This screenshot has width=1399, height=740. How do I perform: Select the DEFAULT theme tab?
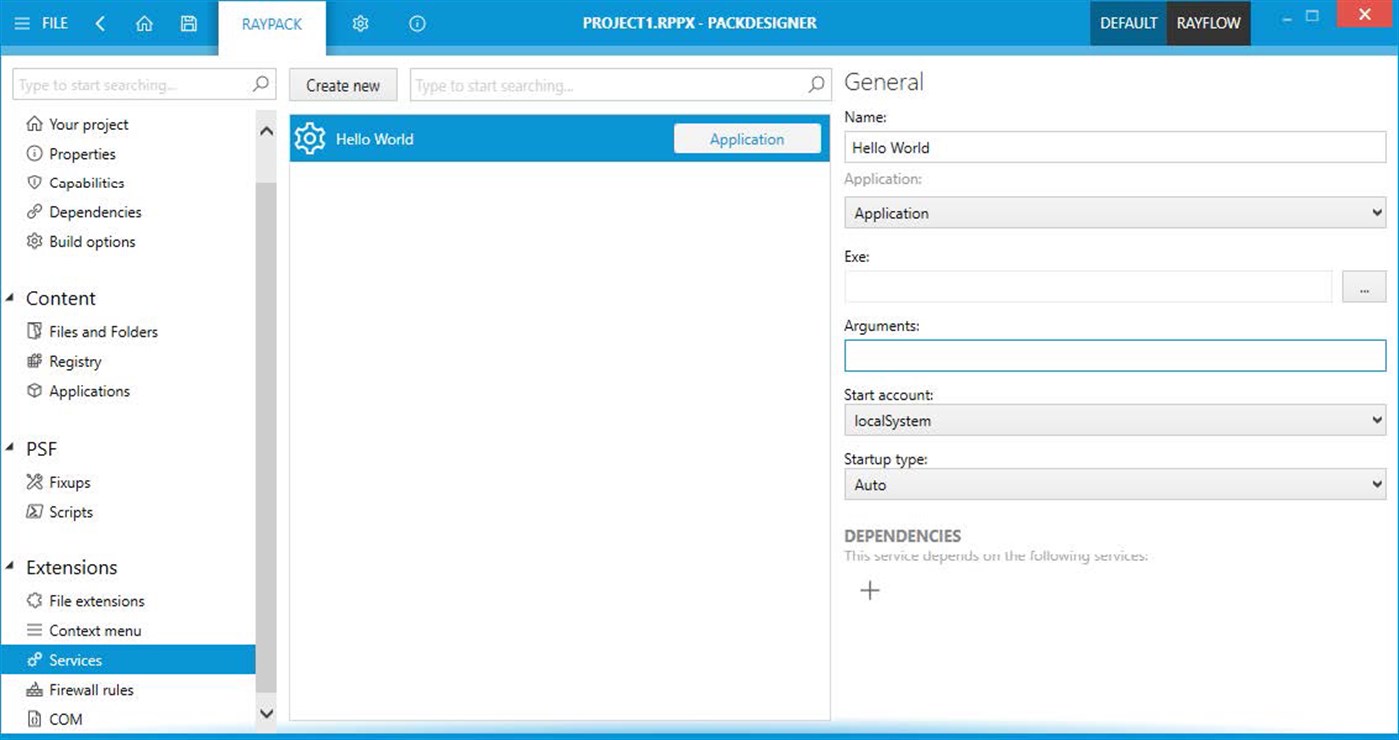click(x=1128, y=23)
